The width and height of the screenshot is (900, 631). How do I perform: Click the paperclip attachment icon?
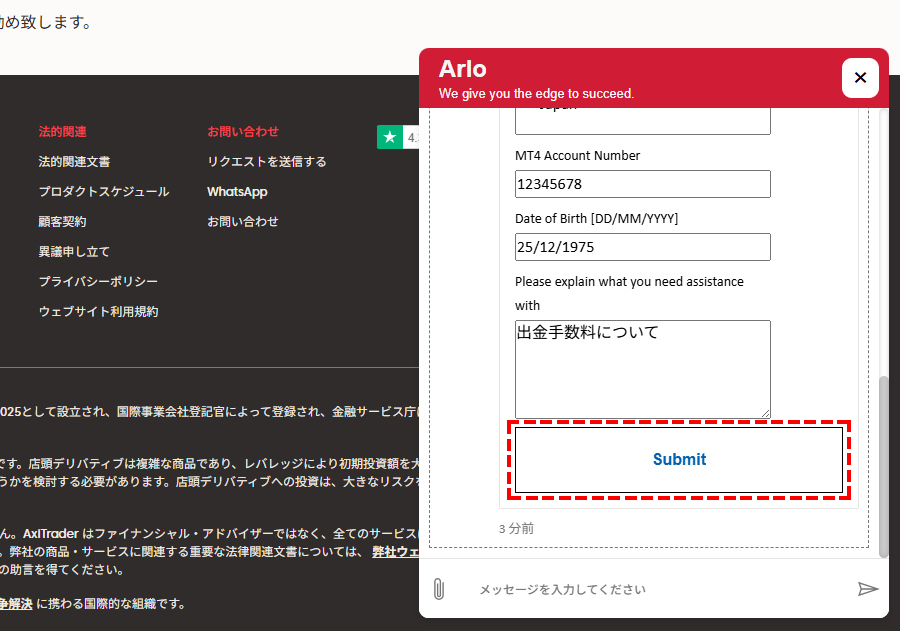click(438, 589)
